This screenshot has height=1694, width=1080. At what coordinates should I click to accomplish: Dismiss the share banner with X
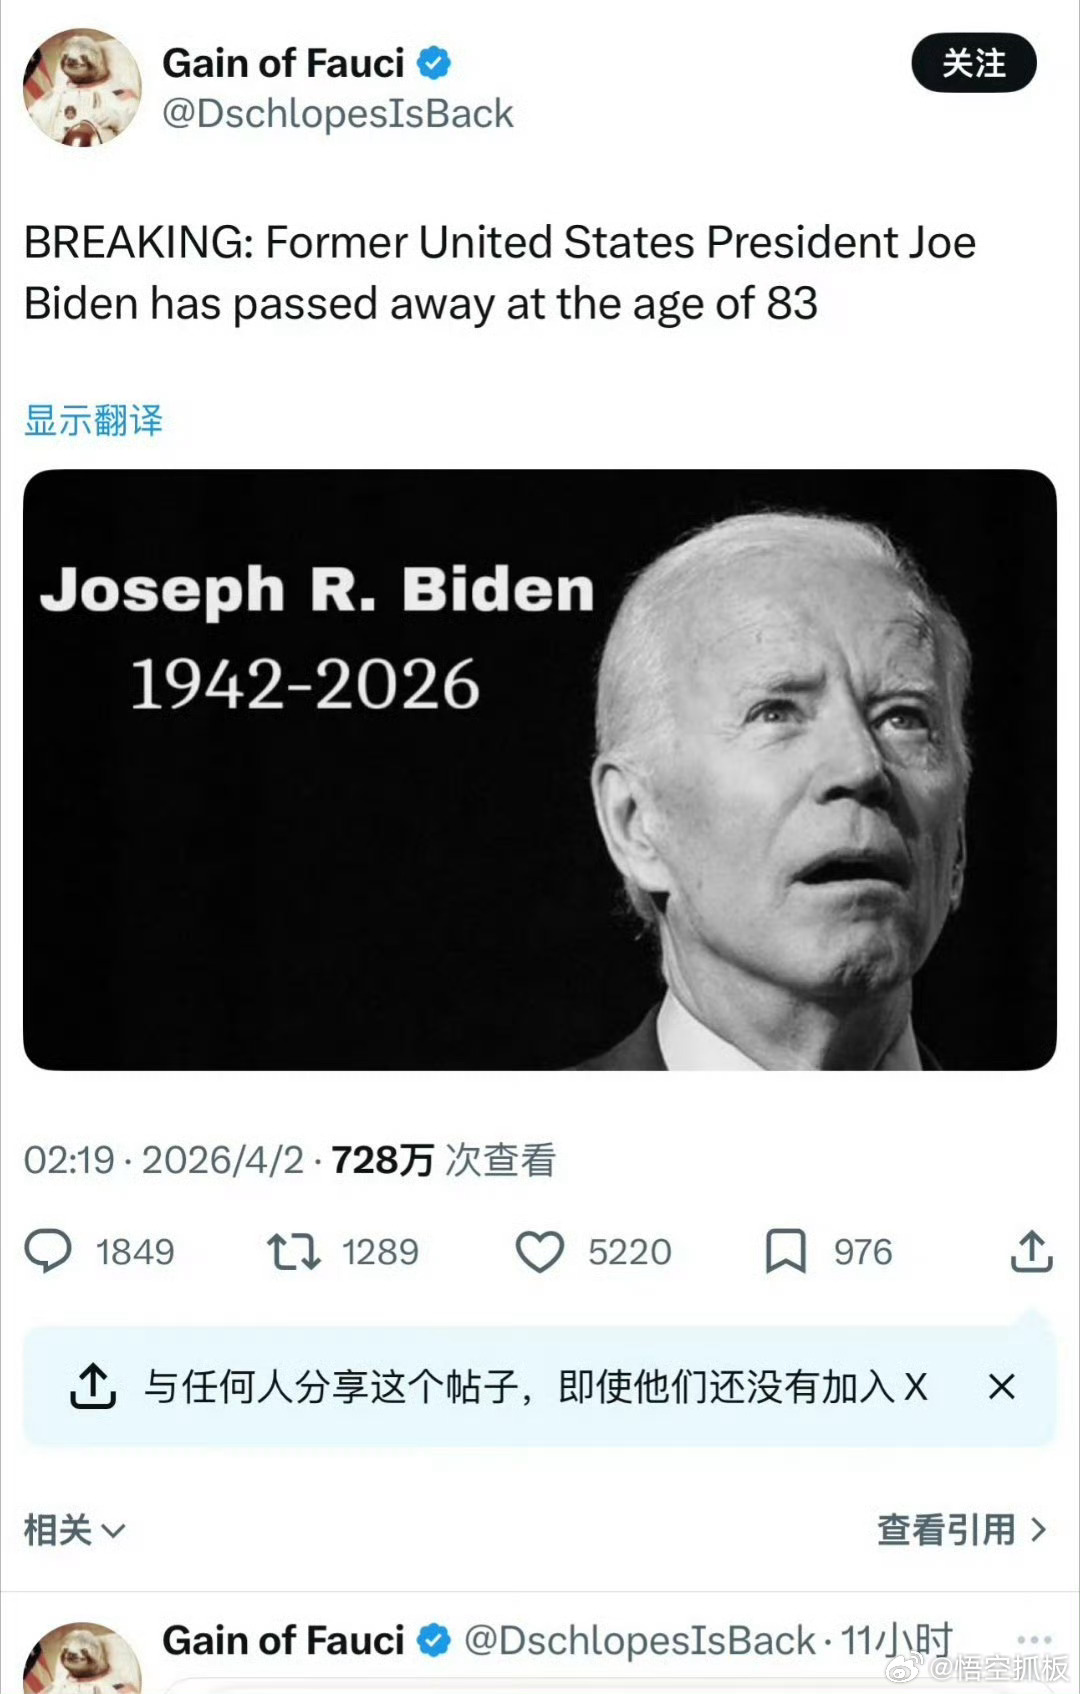point(1001,1387)
